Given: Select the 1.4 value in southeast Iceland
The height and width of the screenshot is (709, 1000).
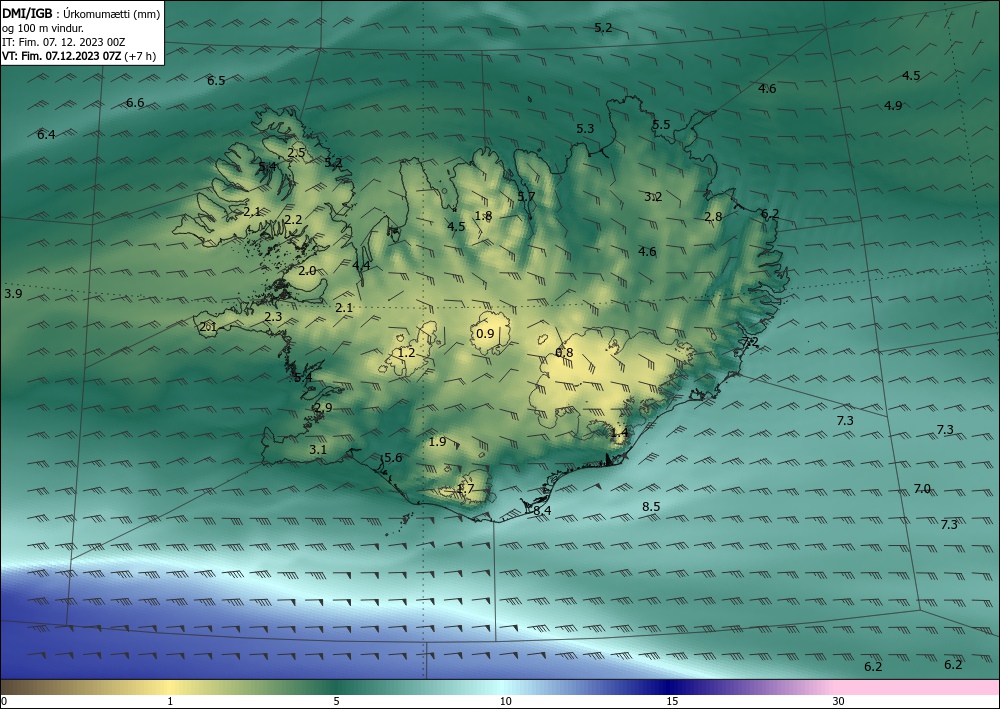Looking at the screenshot, I should 619,433.
